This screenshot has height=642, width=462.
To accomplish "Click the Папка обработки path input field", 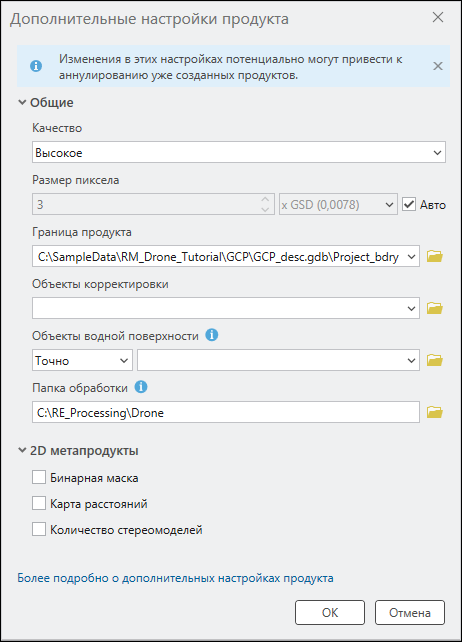I will point(226,412).
